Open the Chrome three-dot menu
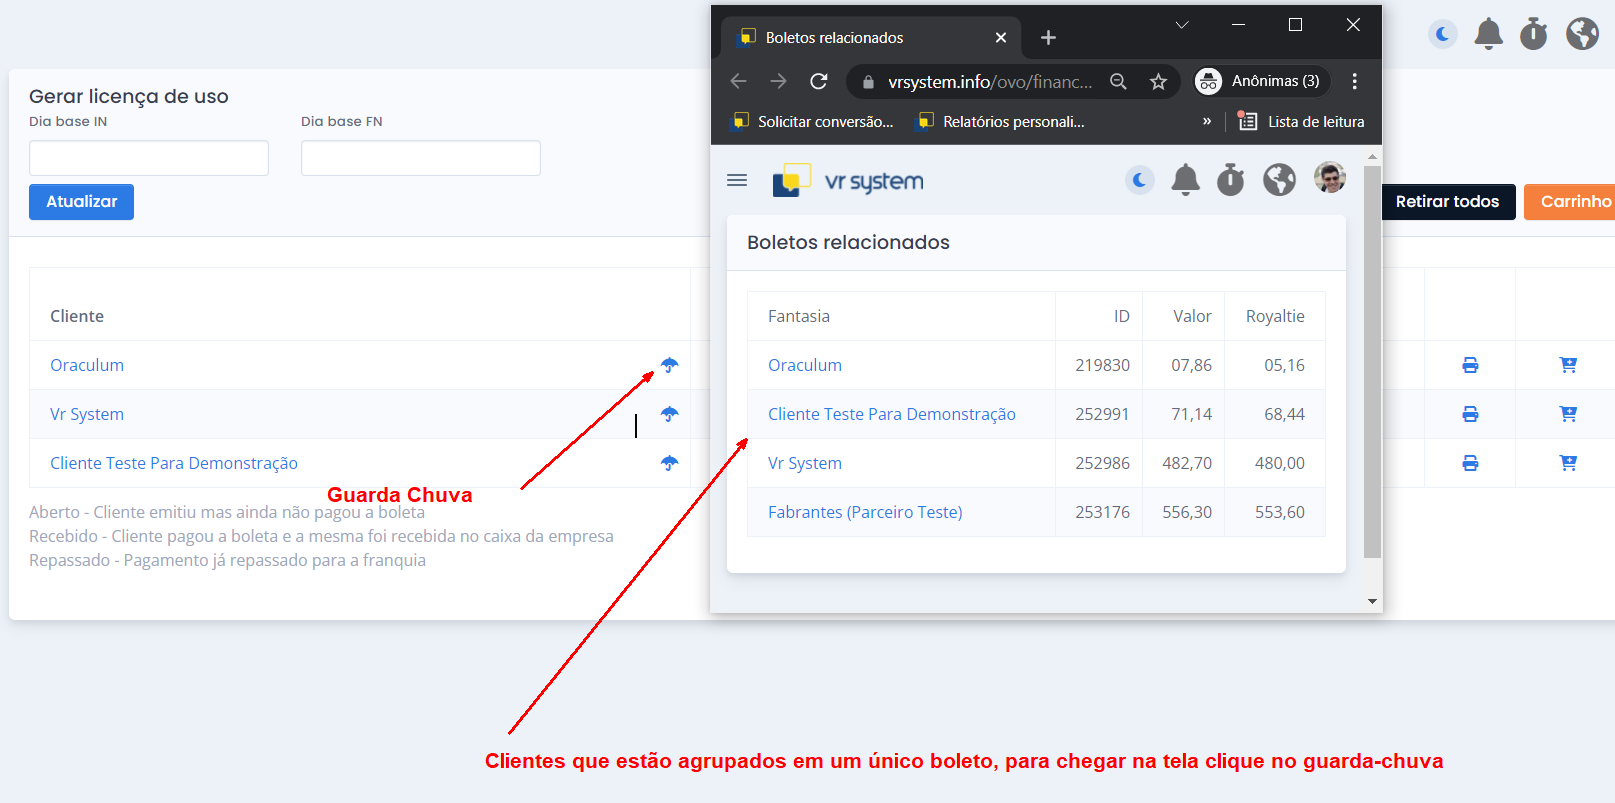 1355,82
